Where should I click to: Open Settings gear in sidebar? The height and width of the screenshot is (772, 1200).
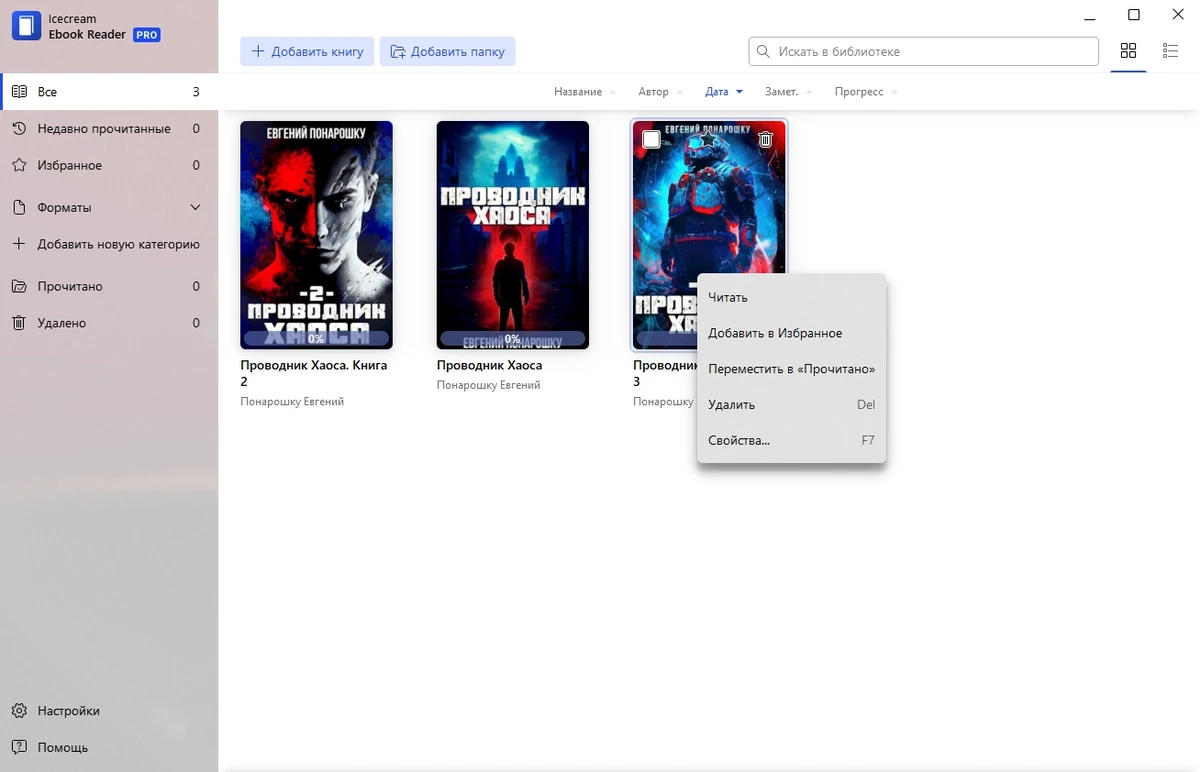coord(19,711)
